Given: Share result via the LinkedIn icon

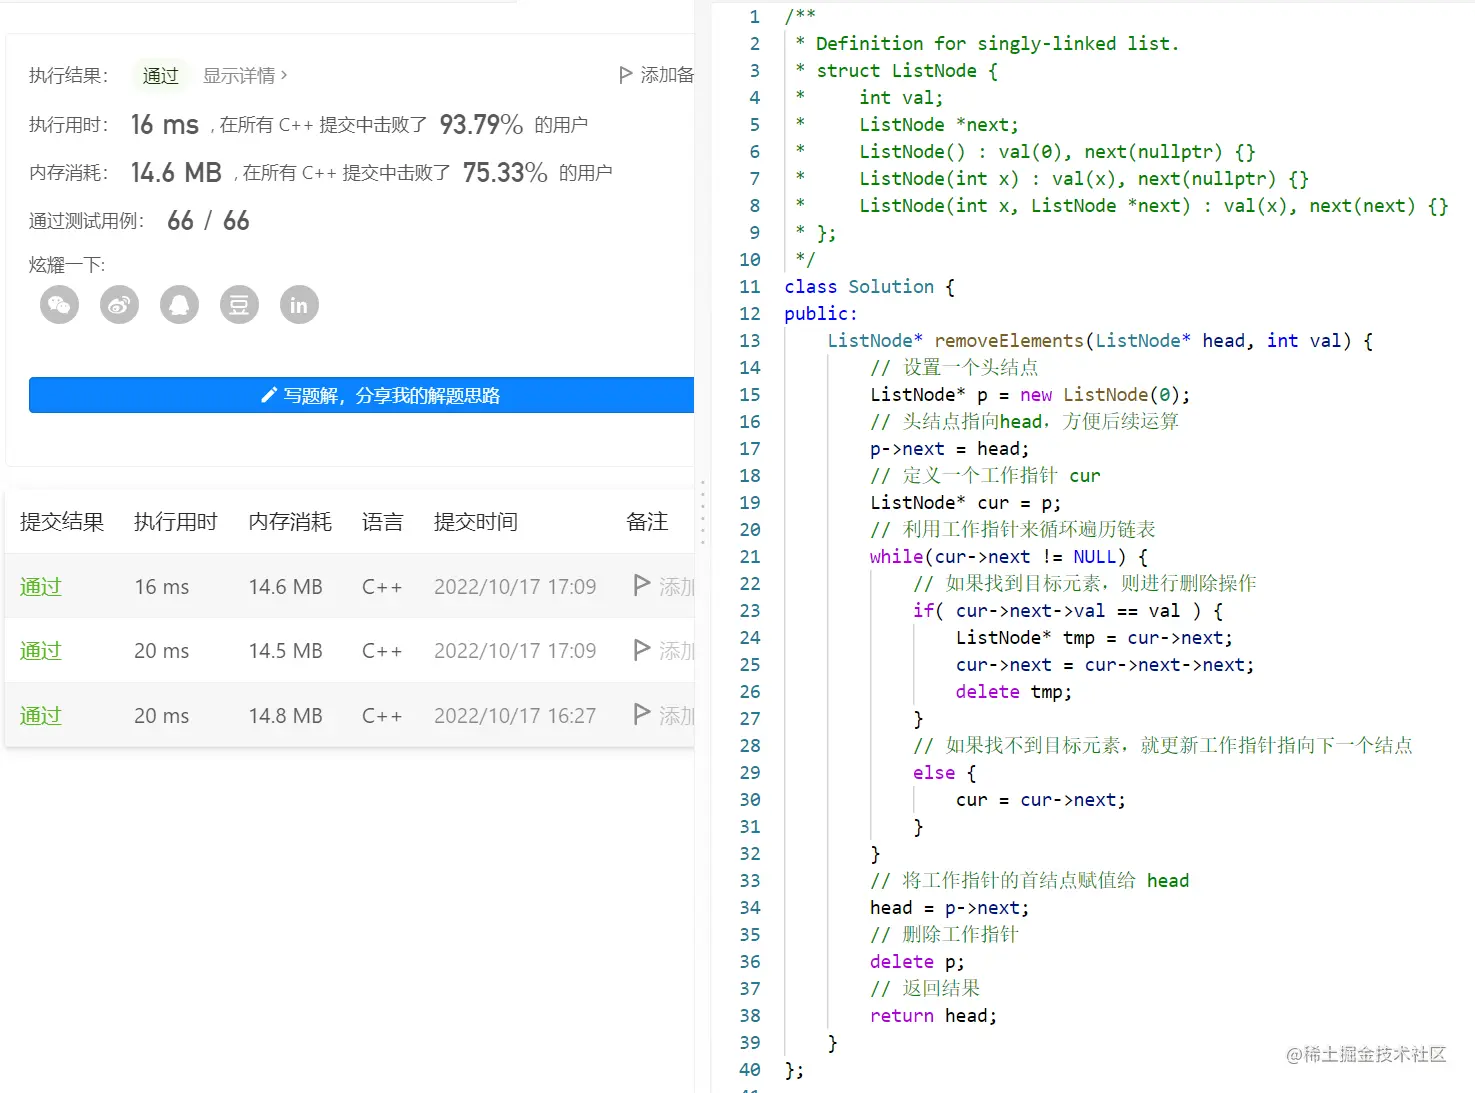Looking at the screenshot, I should [x=299, y=305].
